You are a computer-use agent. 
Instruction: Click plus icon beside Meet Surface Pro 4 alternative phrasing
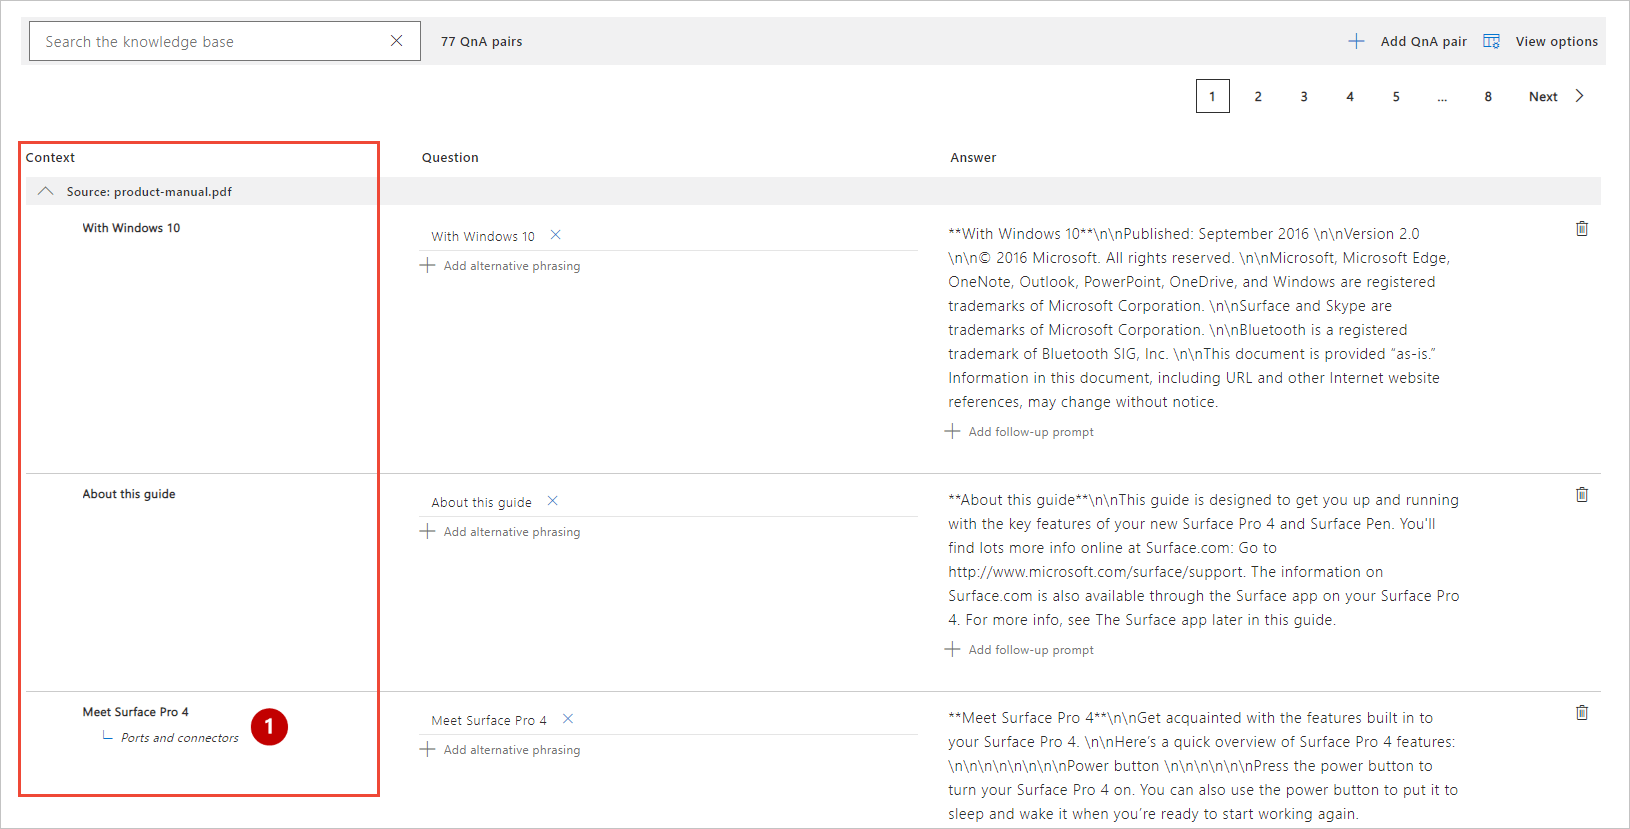coord(427,749)
